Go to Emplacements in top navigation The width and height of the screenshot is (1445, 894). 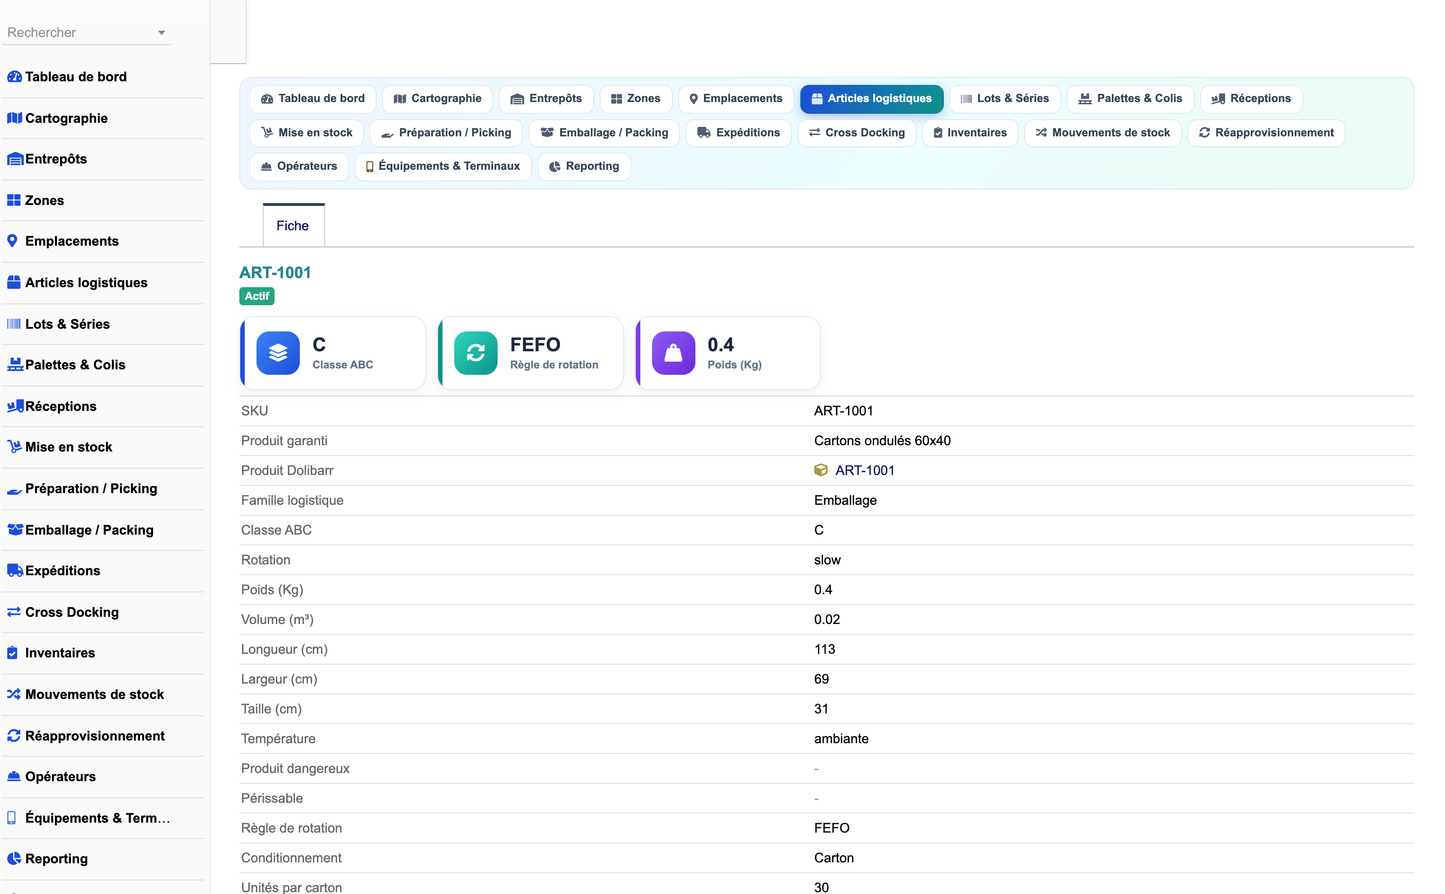coord(736,99)
